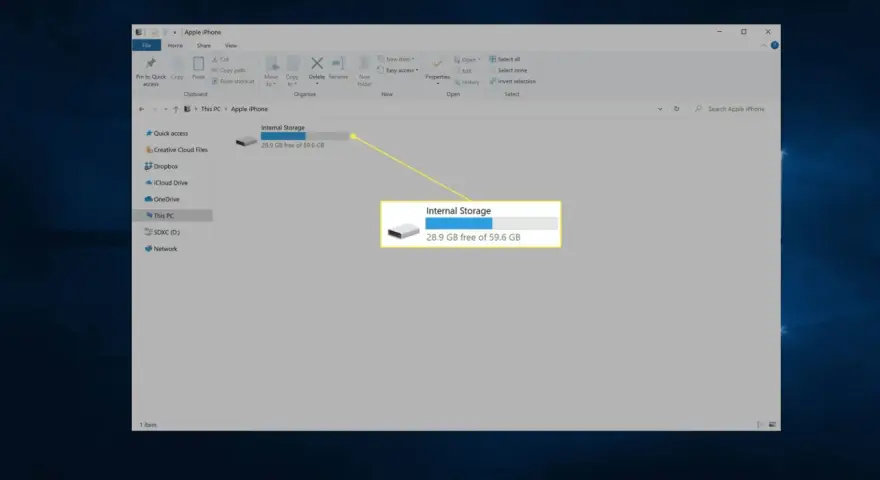Click Pin to Quick access in ribbon
Viewport: 880px width, 480px height.
[x=151, y=72]
